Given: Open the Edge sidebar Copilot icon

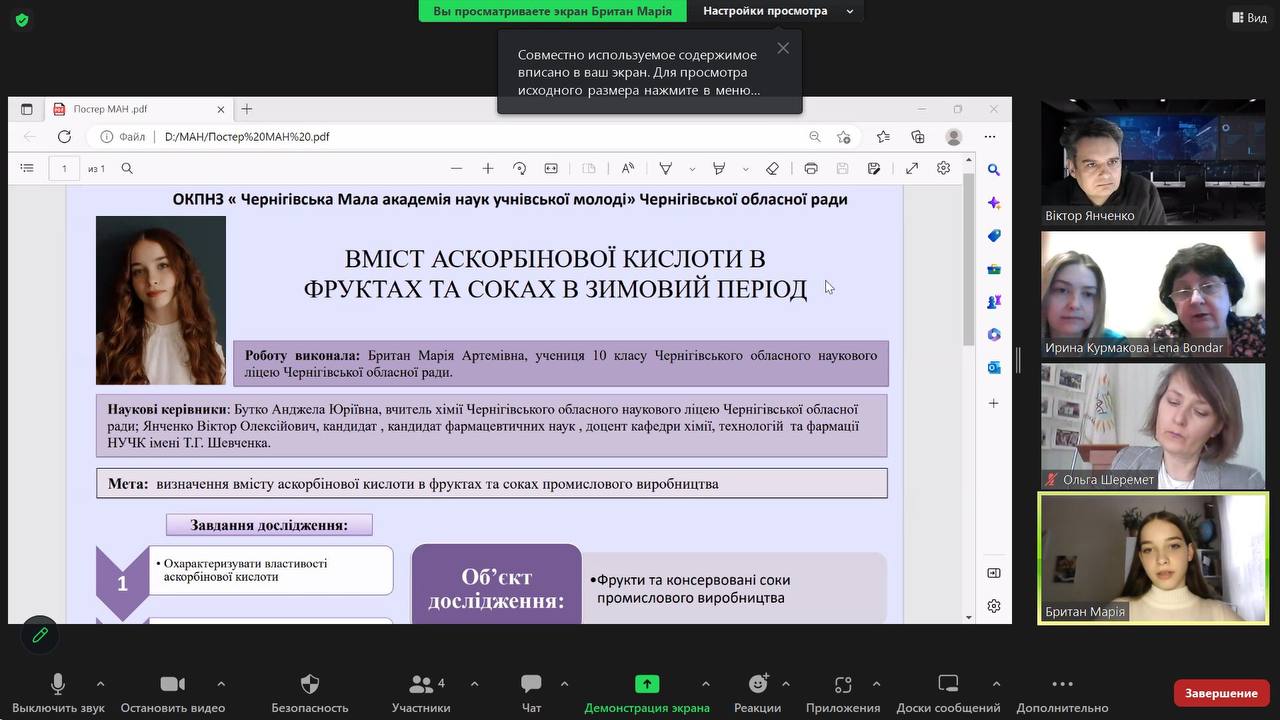Looking at the screenshot, I should coord(994,203).
